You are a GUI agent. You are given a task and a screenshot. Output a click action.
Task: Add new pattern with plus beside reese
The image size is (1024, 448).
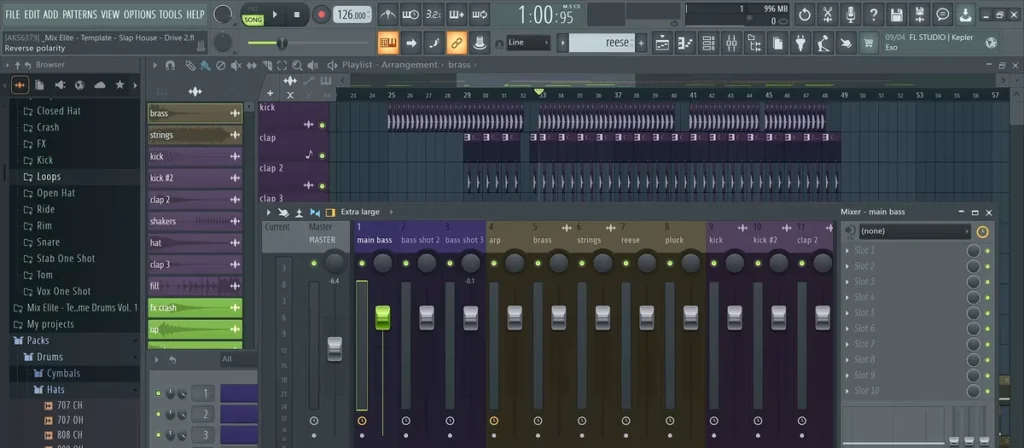[641, 43]
